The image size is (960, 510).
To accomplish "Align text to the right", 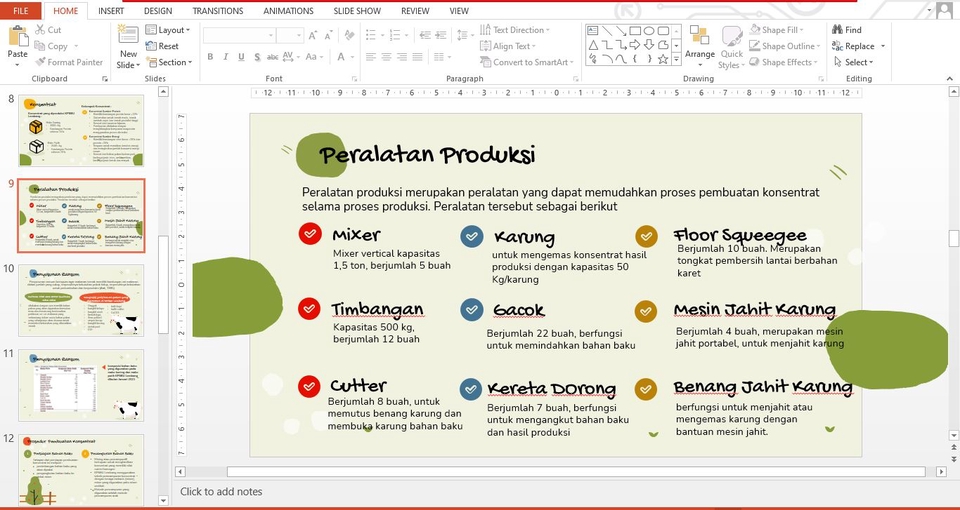I will click(x=402, y=57).
